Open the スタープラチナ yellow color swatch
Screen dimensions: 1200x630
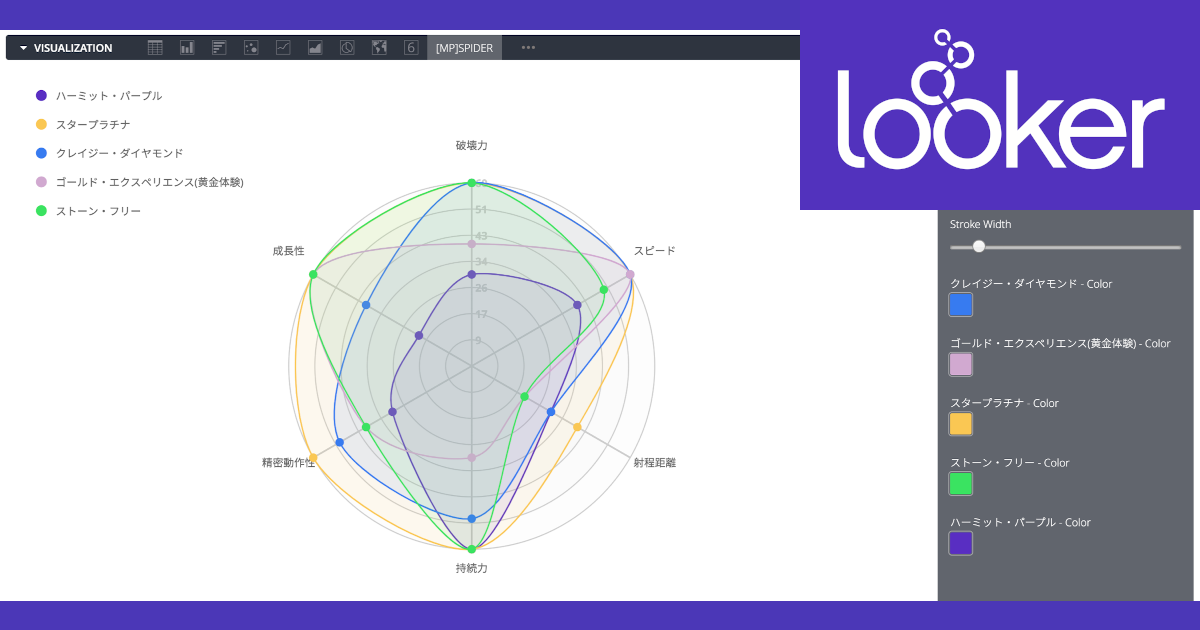tap(960, 424)
